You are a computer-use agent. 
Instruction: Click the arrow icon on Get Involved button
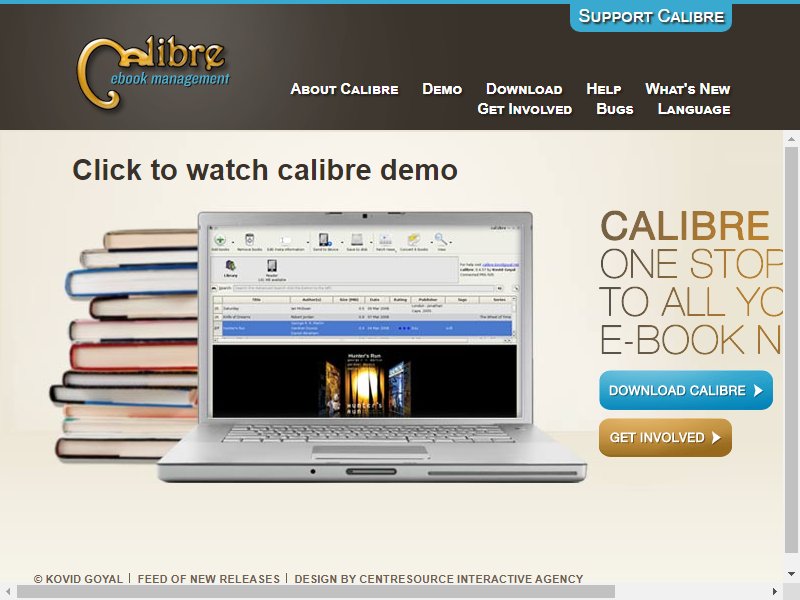tap(716, 438)
